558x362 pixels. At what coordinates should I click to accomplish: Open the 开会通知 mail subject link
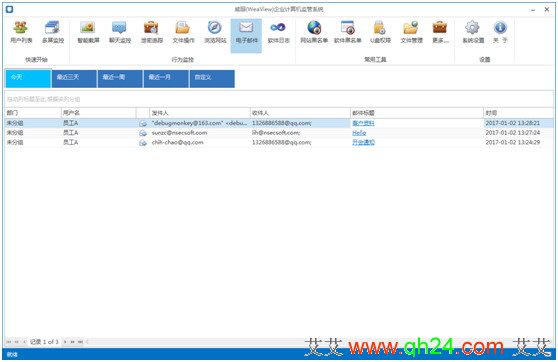(363, 142)
